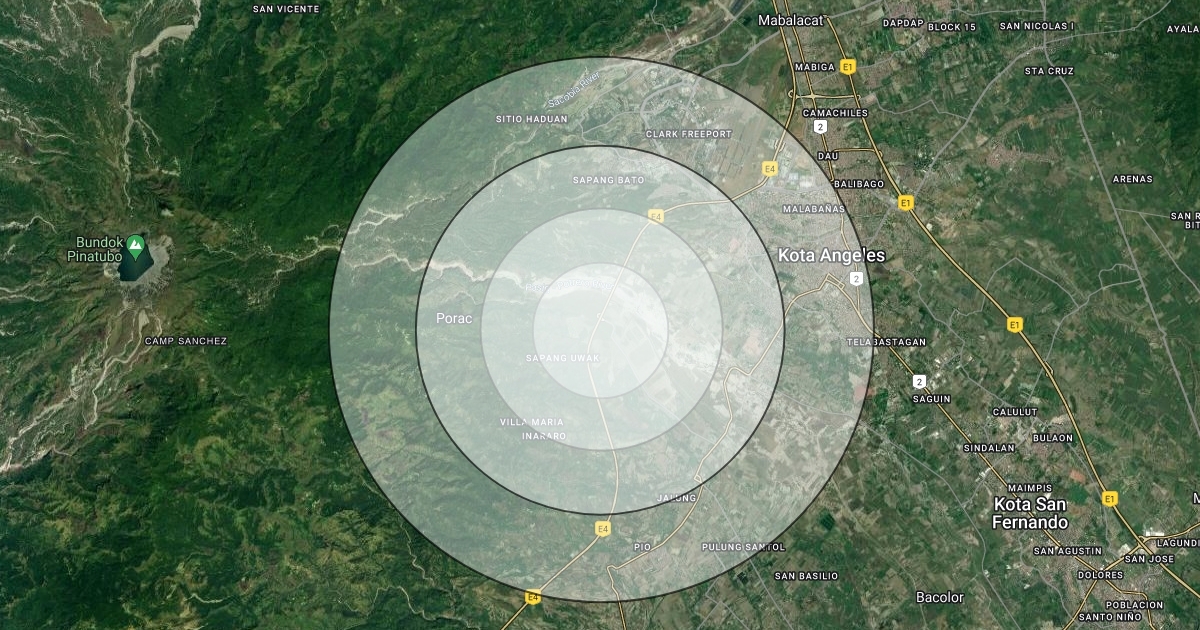Click the route 2 shield below Kota Angeles
The width and height of the screenshot is (1200, 630).
[x=856, y=278]
